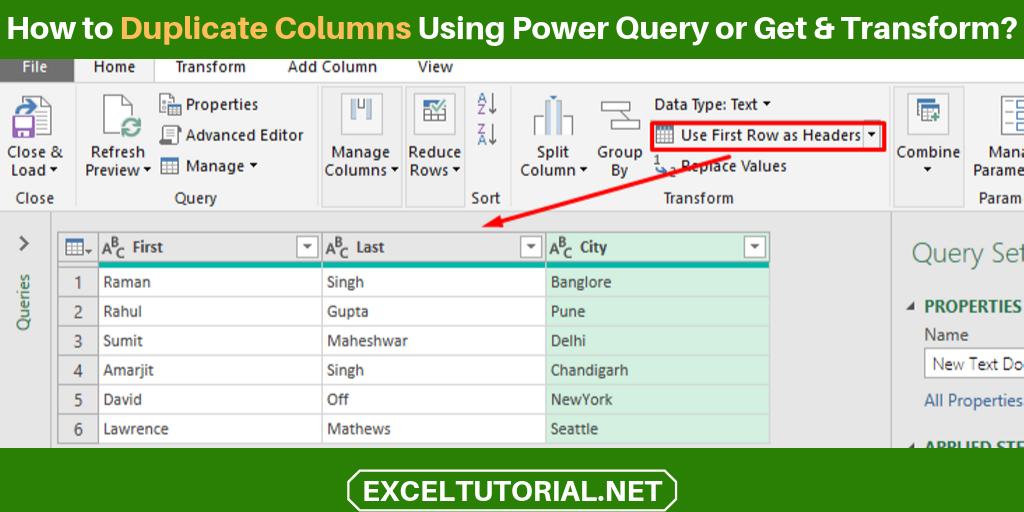Switch to the View tab
The image size is (1024, 512).
(435, 67)
